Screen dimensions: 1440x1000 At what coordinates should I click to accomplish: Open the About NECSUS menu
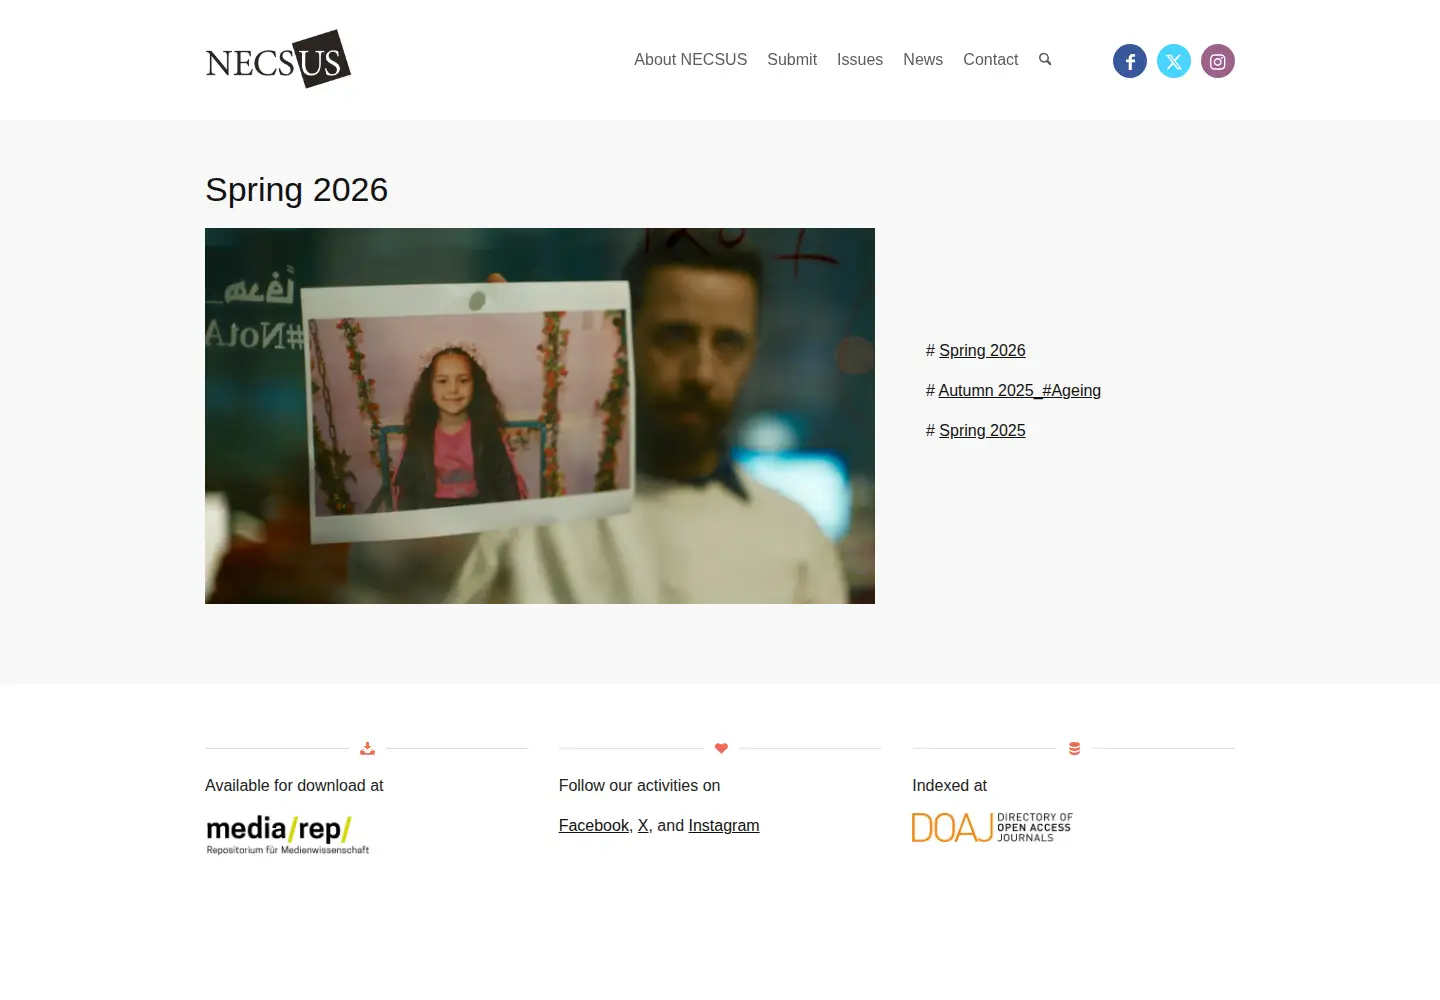[690, 60]
